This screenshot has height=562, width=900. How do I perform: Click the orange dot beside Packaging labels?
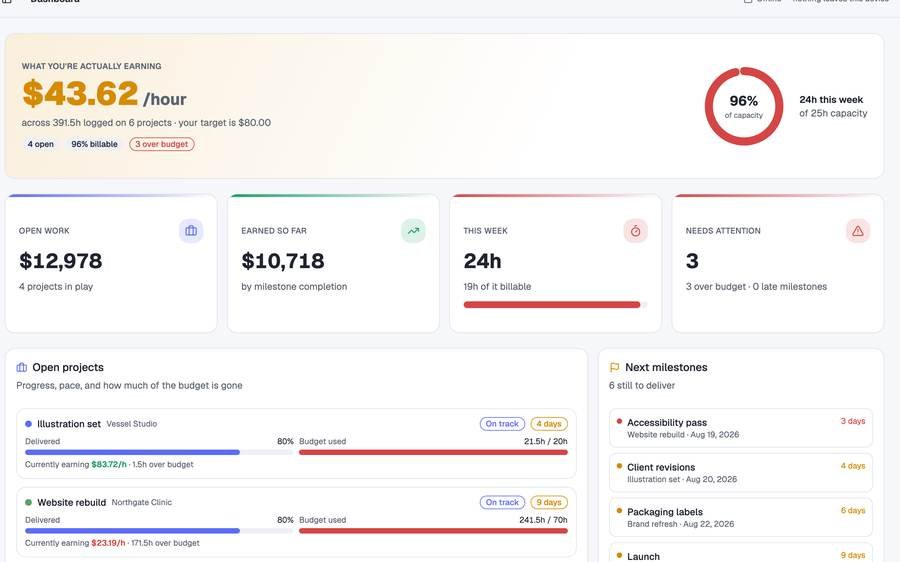pyautogui.click(x=619, y=511)
